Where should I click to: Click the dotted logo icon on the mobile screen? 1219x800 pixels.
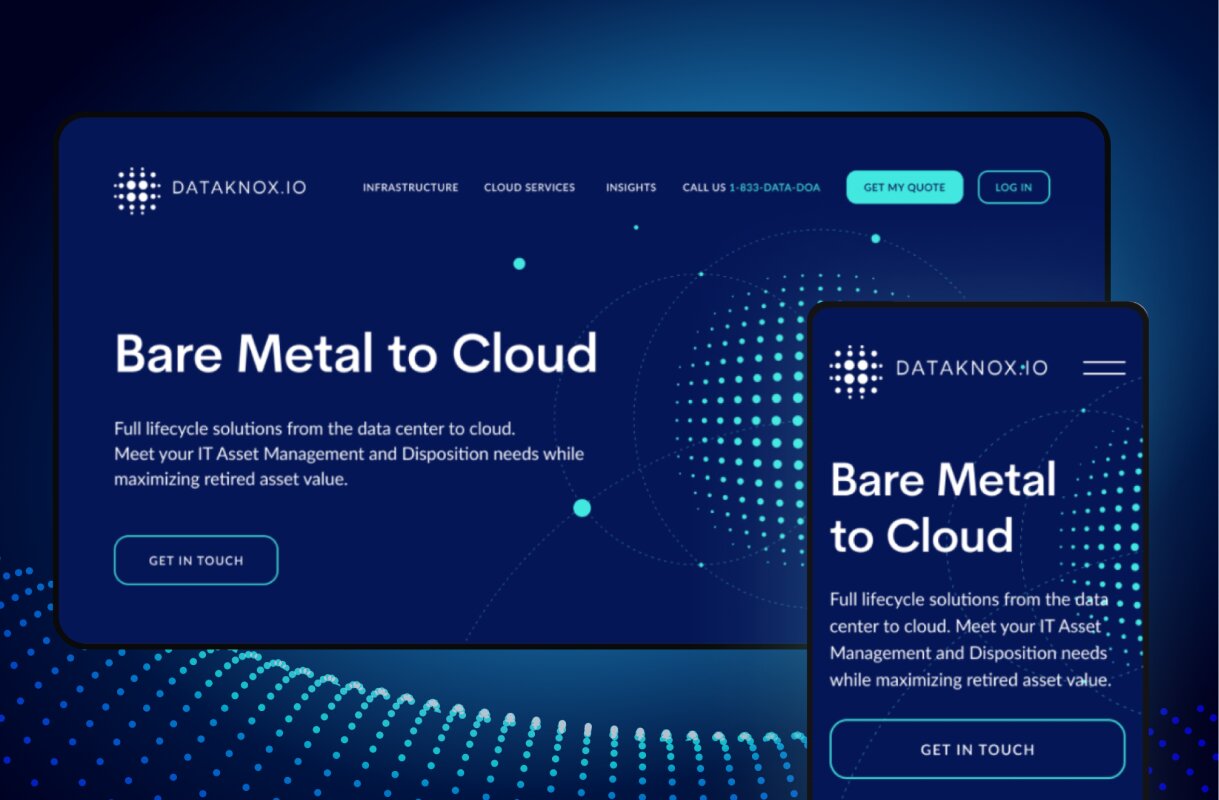(x=855, y=370)
